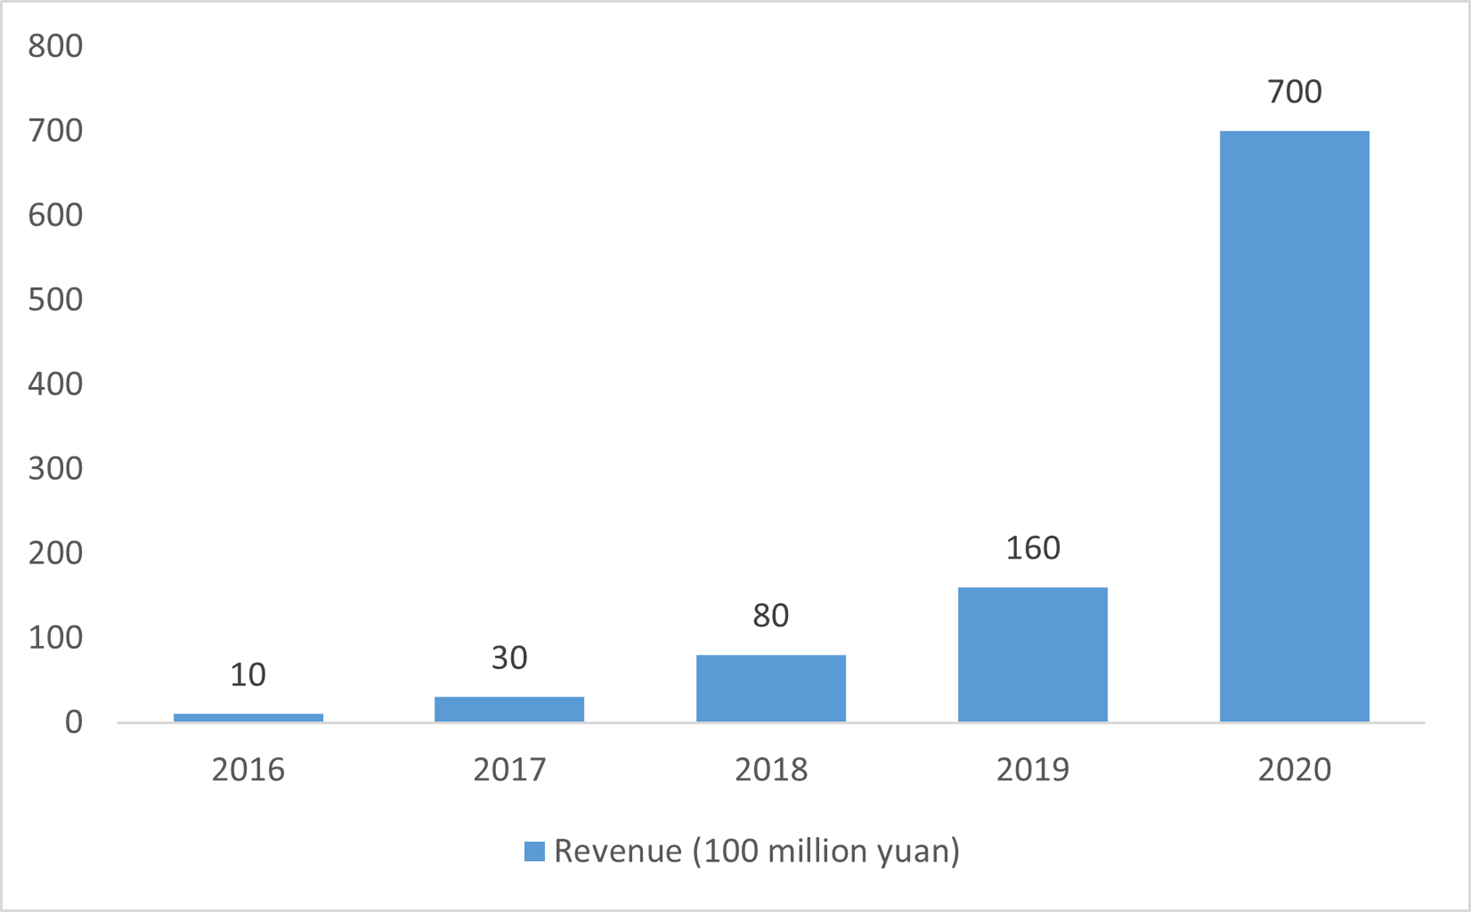The height and width of the screenshot is (912, 1471).
Task: Select the legend text Revenue (100 million yuan)
Action: click(x=757, y=851)
